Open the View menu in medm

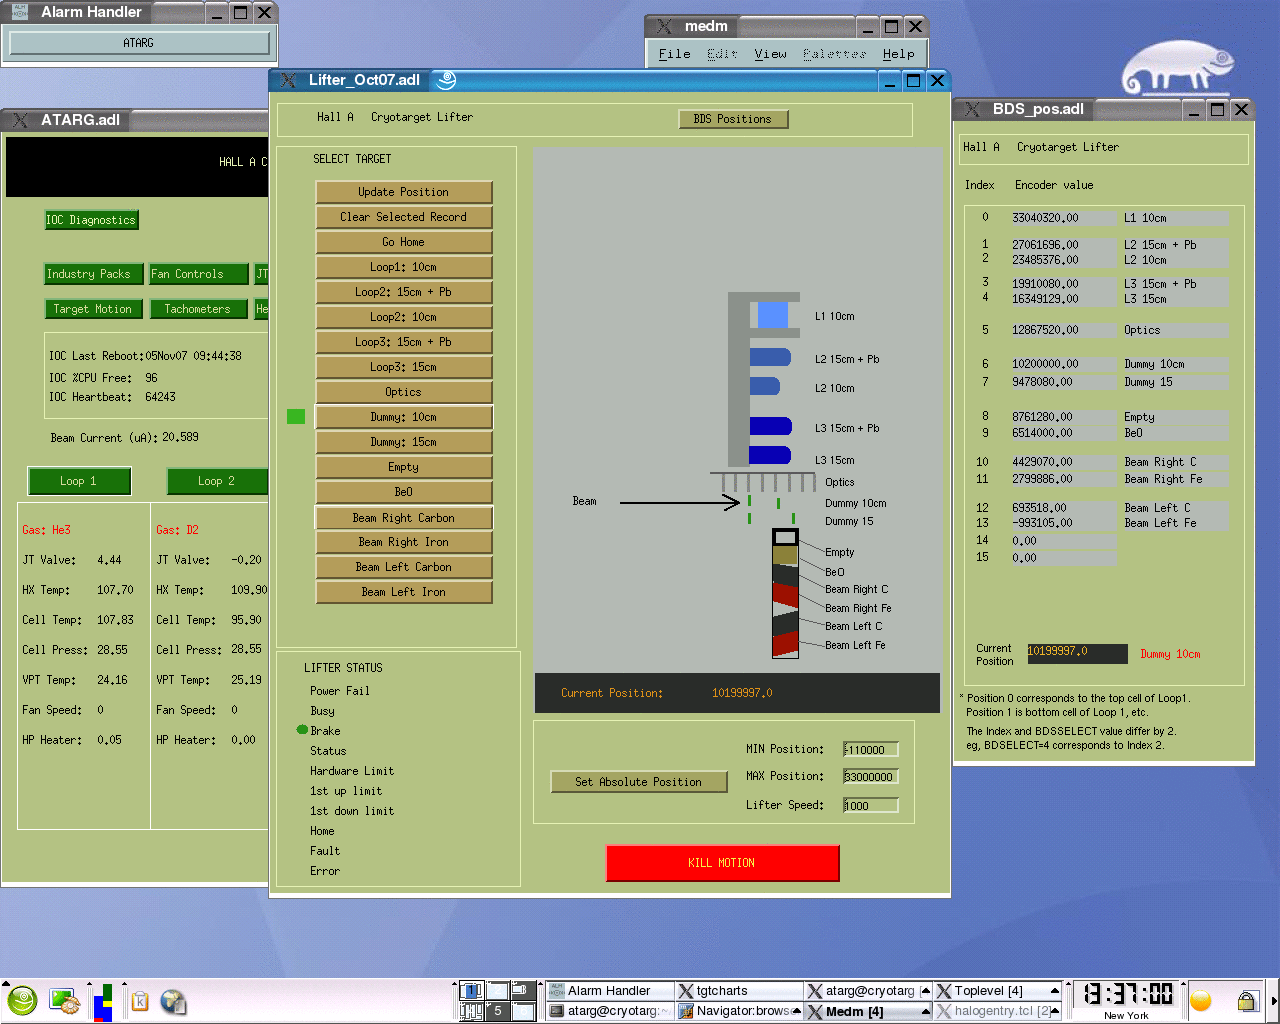click(x=770, y=54)
